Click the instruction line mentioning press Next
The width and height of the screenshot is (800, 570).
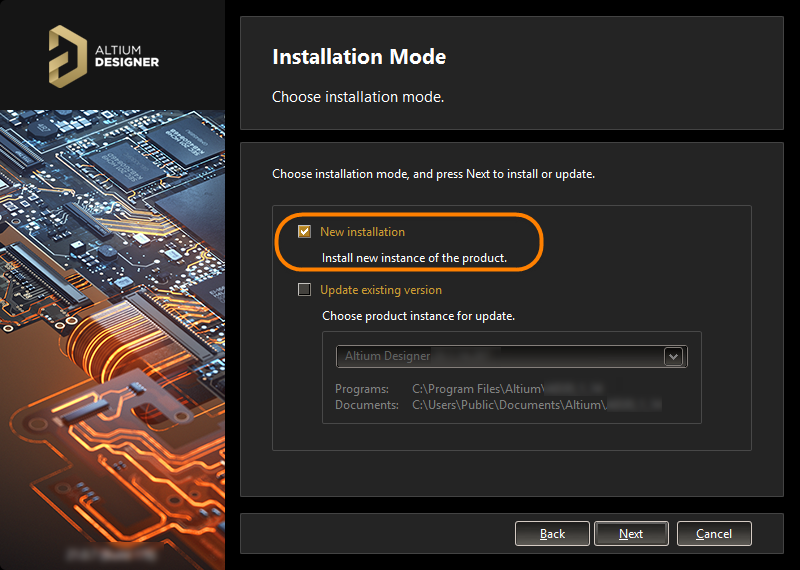433,174
